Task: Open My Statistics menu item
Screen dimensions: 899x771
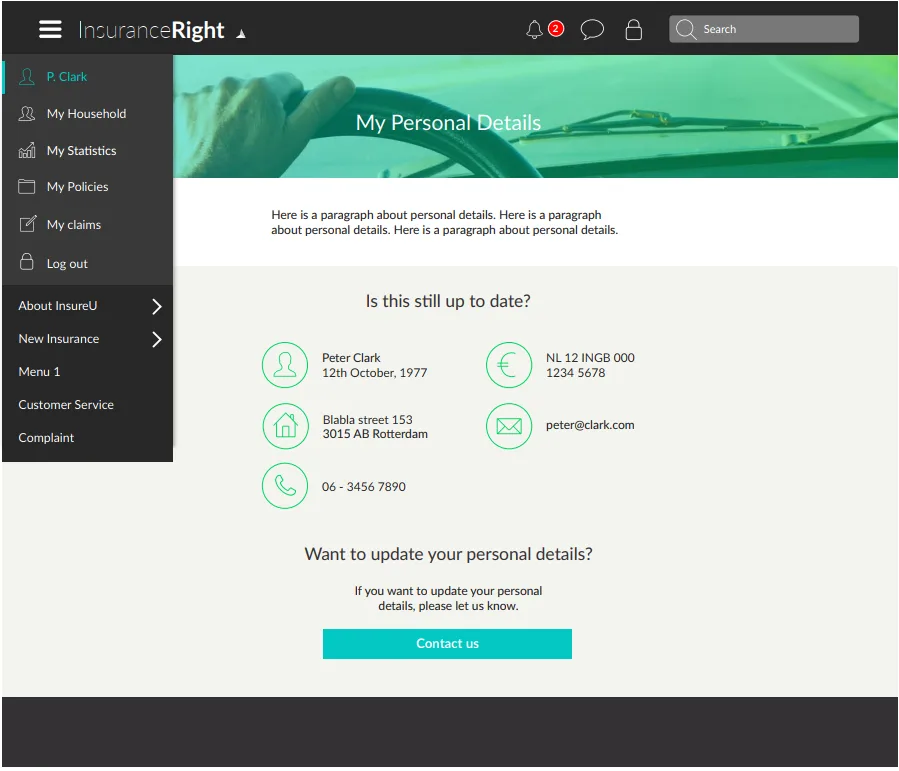Action: click(x=88, y=150)
